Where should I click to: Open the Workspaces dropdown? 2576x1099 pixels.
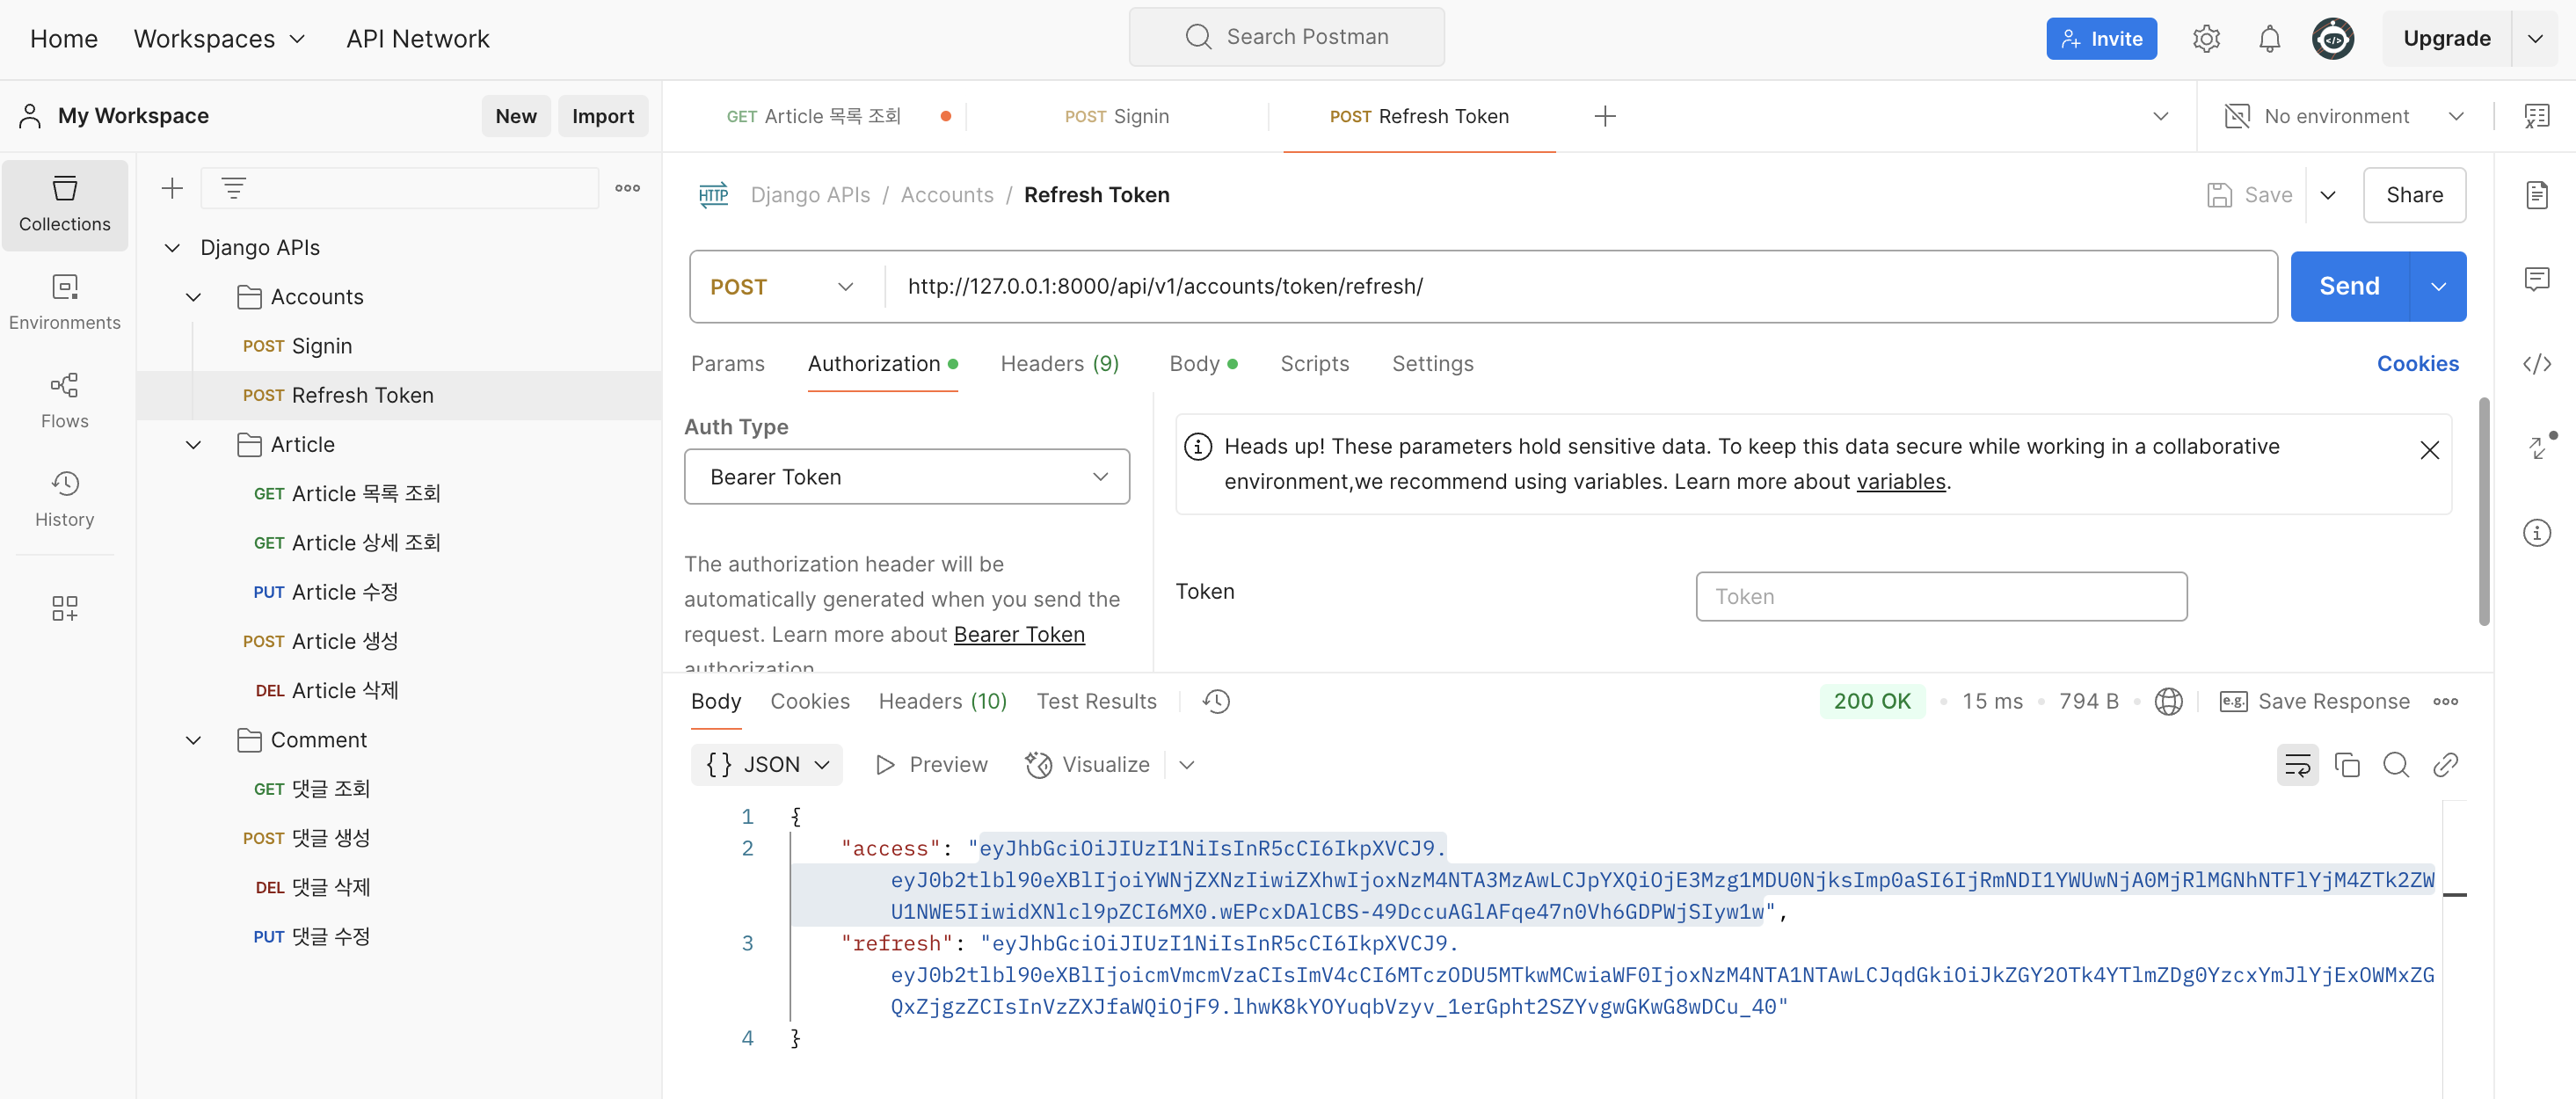click(x=219, y=39)
